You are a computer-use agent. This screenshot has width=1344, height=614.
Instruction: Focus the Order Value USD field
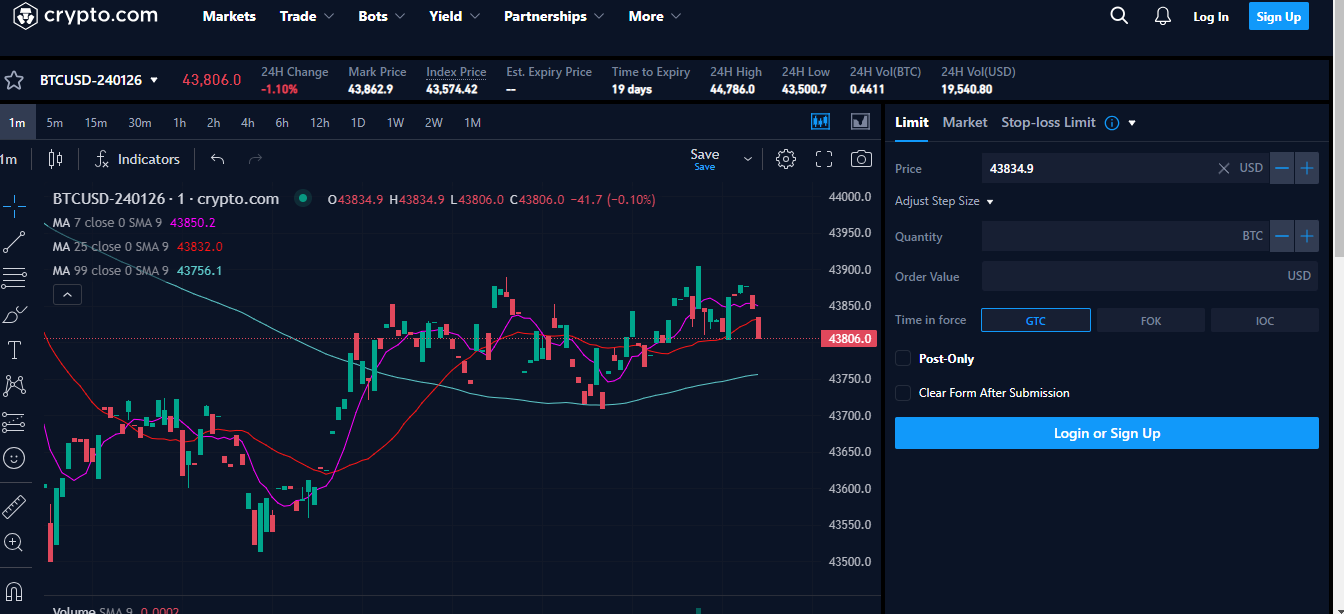(x=1150, y=276)
